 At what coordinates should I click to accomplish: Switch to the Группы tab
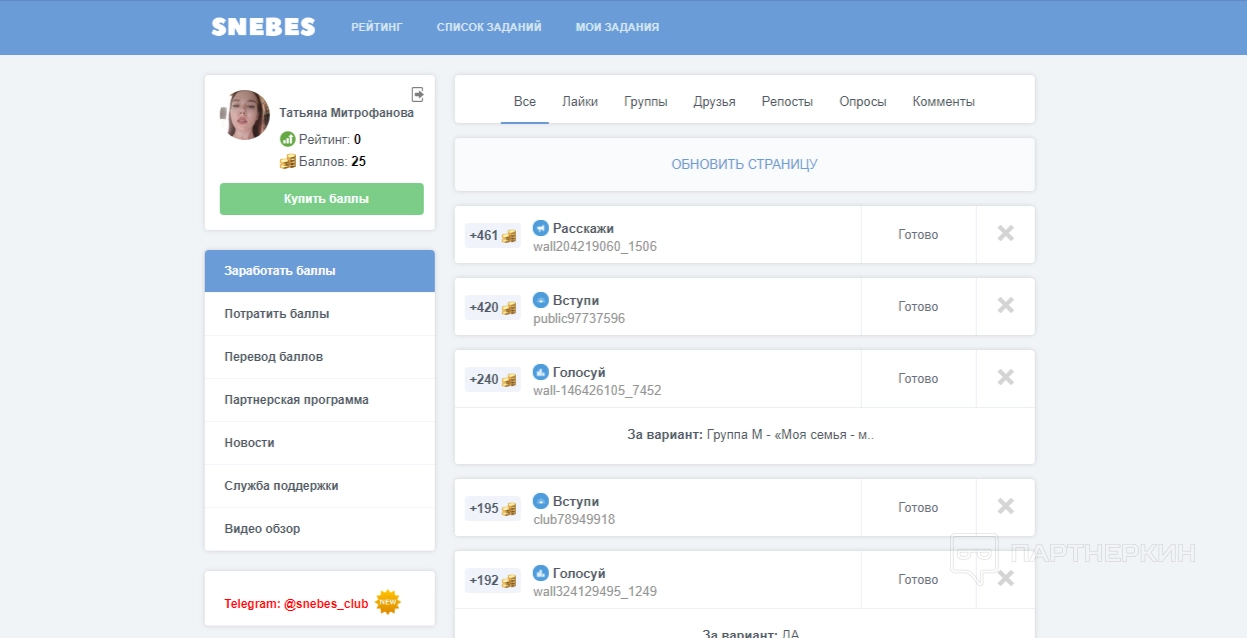pos(646,102)
